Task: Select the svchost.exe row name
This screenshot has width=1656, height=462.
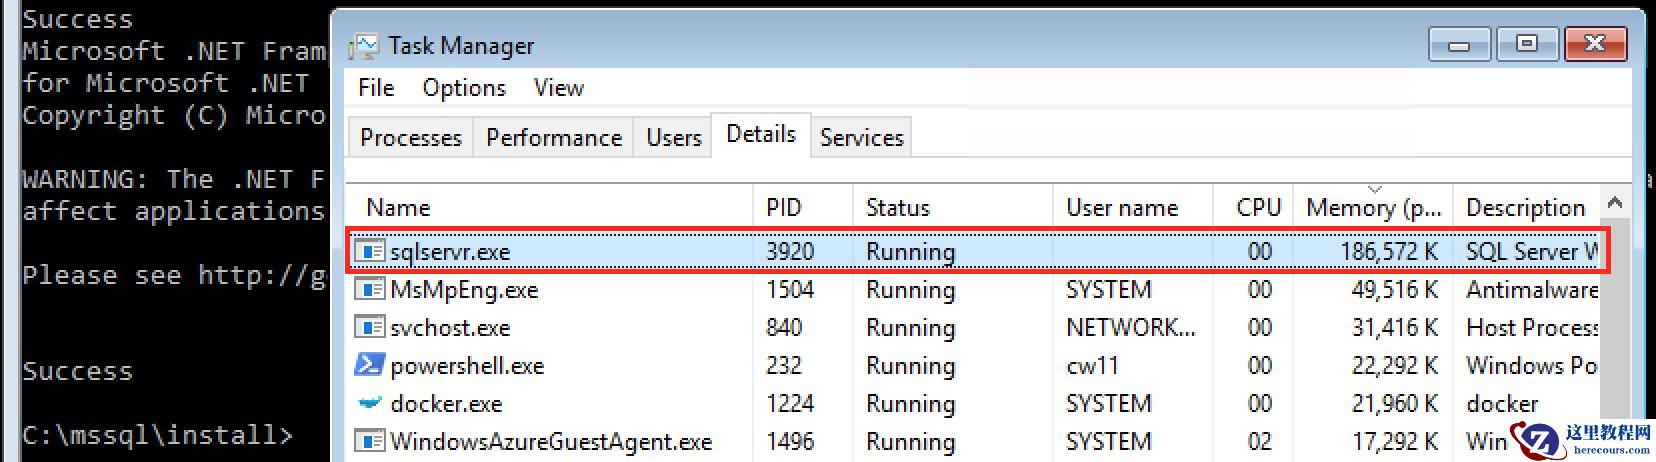Action: click(450, 328)
